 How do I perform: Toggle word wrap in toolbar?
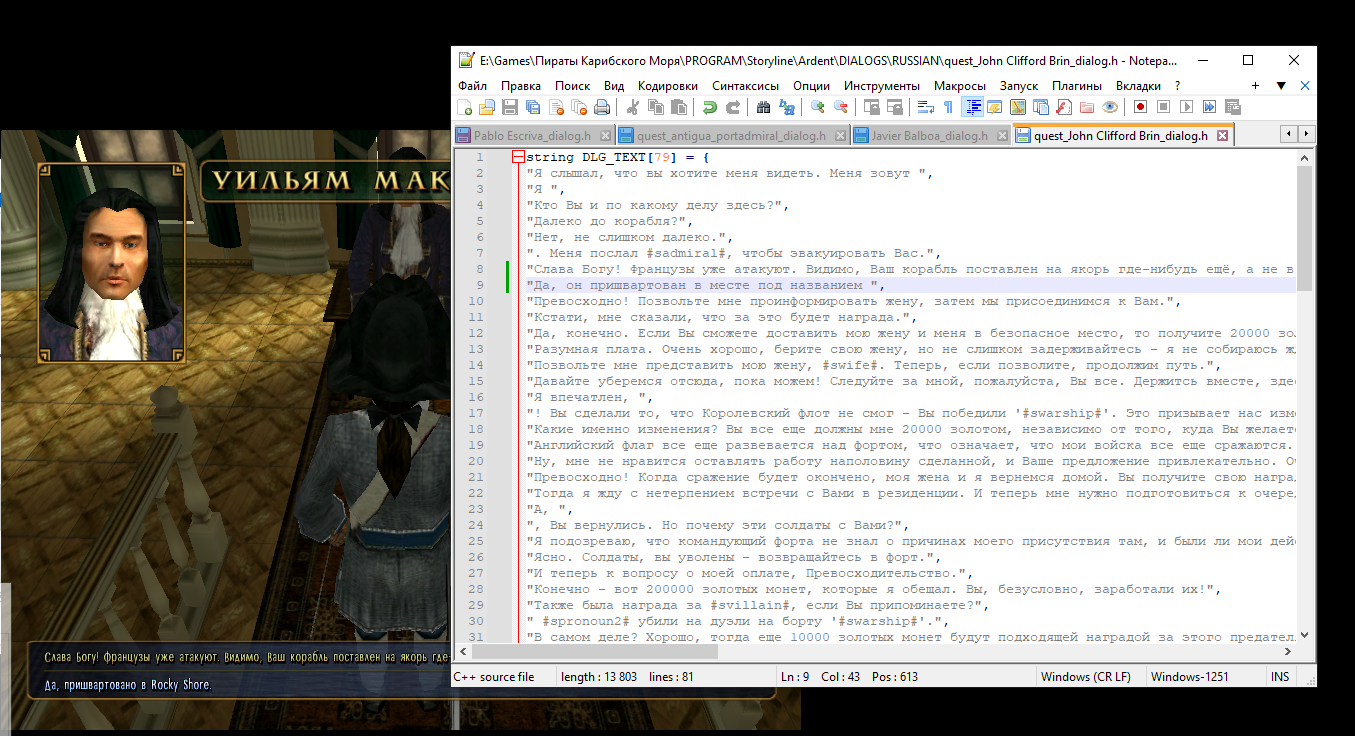tap(925, 107)
